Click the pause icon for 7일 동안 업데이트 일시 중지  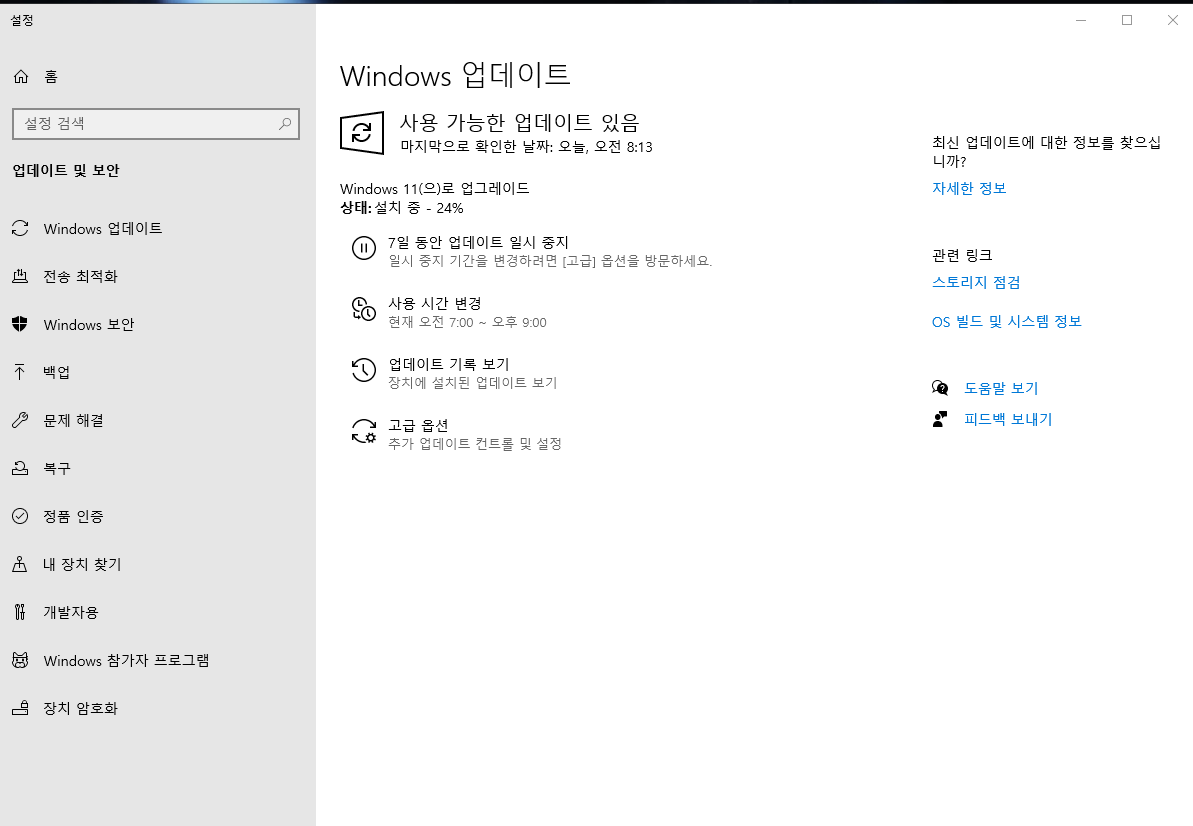[364, 248]
